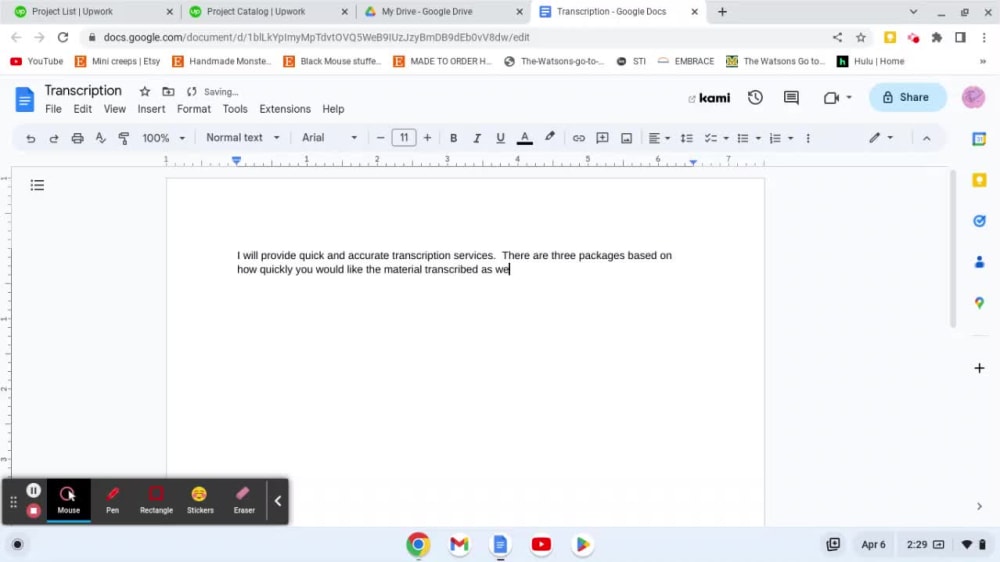Open Google Calendar side panel
The height and width of the screenshot is (562, 1000).
point(979,139)
